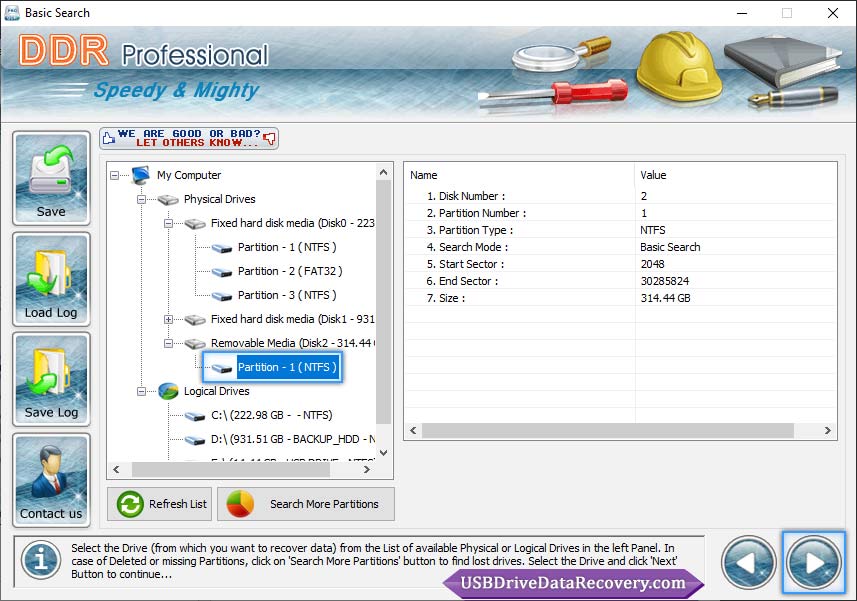Click the drive tree scroll-right arrow

point(367,469)
